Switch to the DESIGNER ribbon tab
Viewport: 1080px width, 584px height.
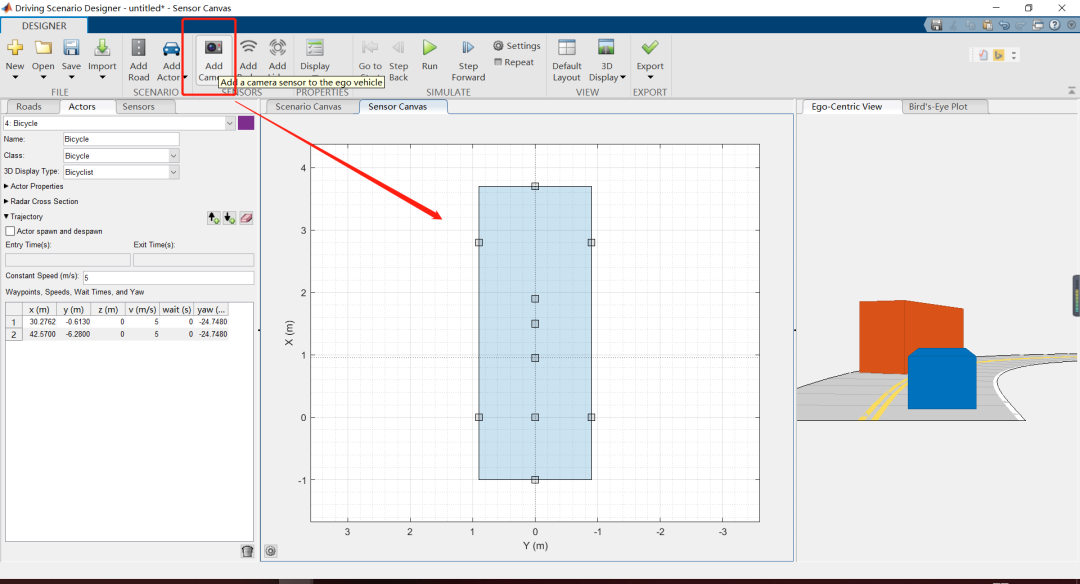pos(44,25)
